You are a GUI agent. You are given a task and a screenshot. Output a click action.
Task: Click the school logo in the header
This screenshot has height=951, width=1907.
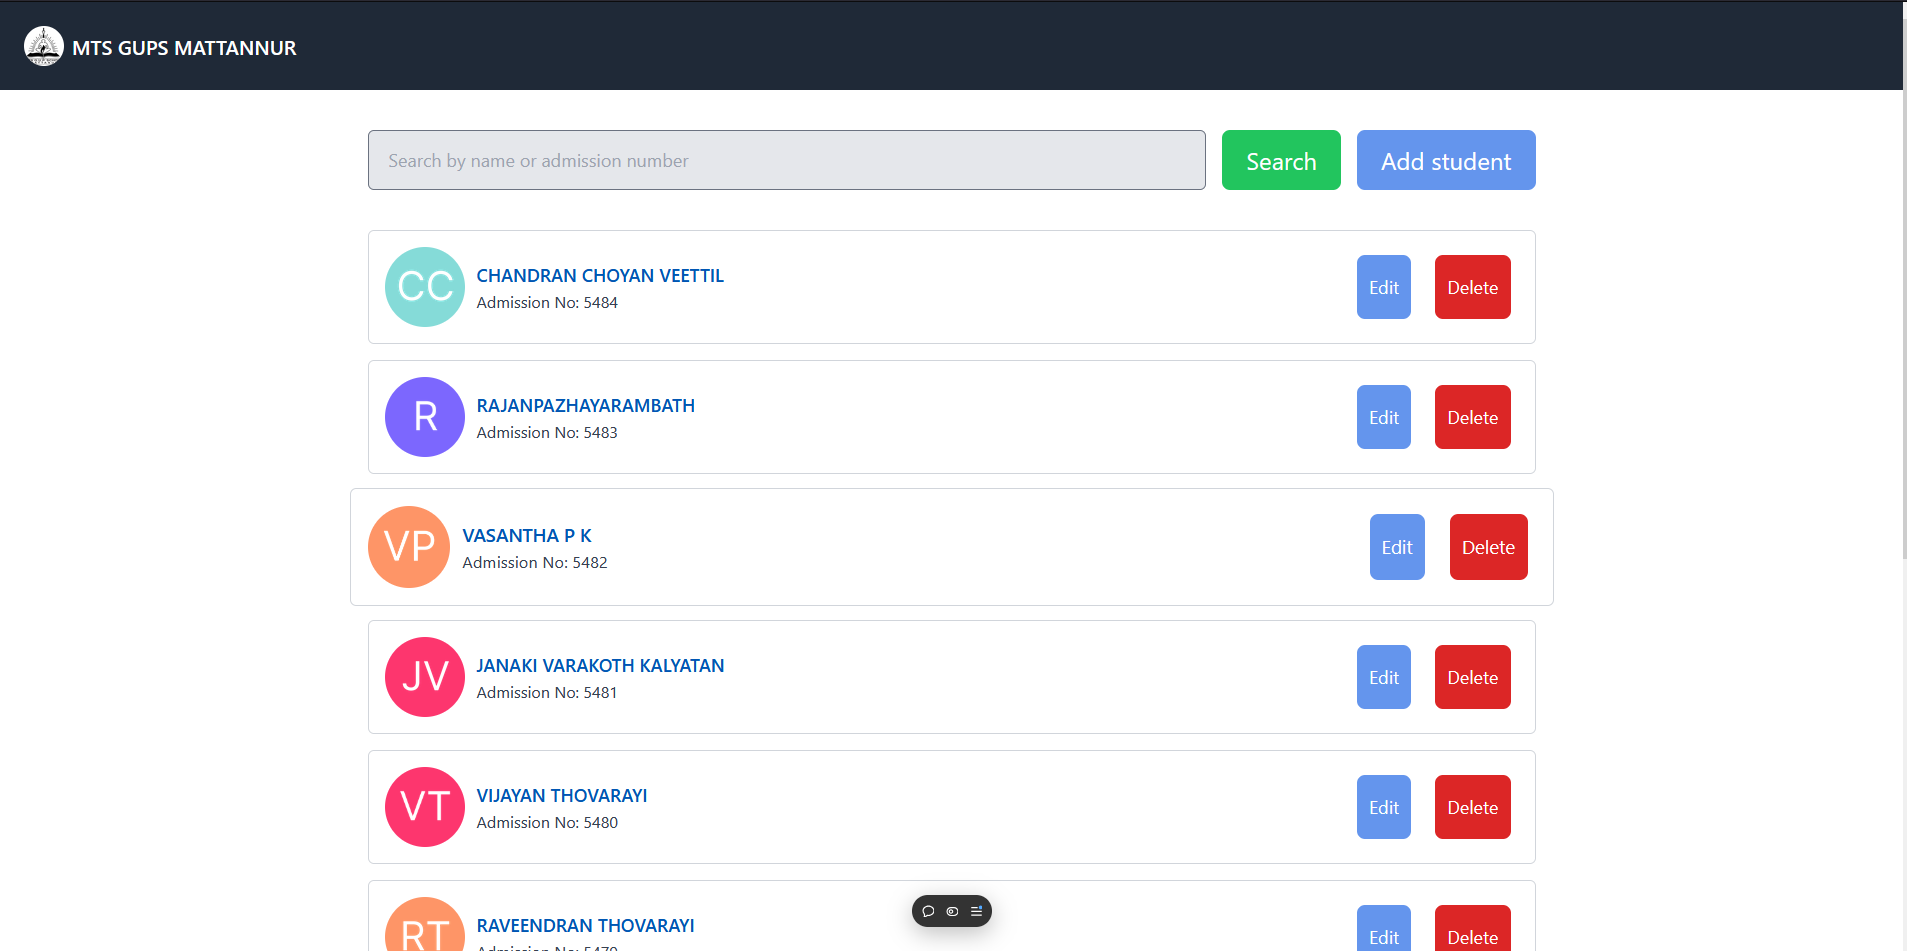pyautogui.click(x=43, y=47)
